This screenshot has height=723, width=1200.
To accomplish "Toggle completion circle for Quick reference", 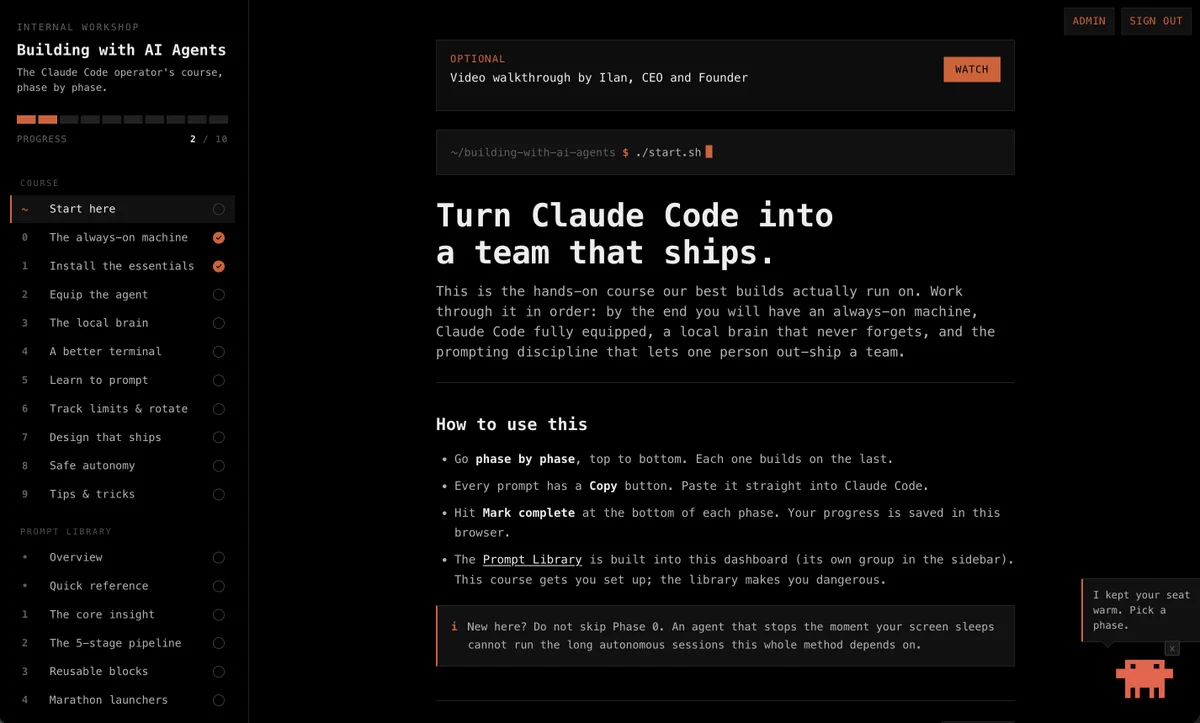I will (219, 586).
